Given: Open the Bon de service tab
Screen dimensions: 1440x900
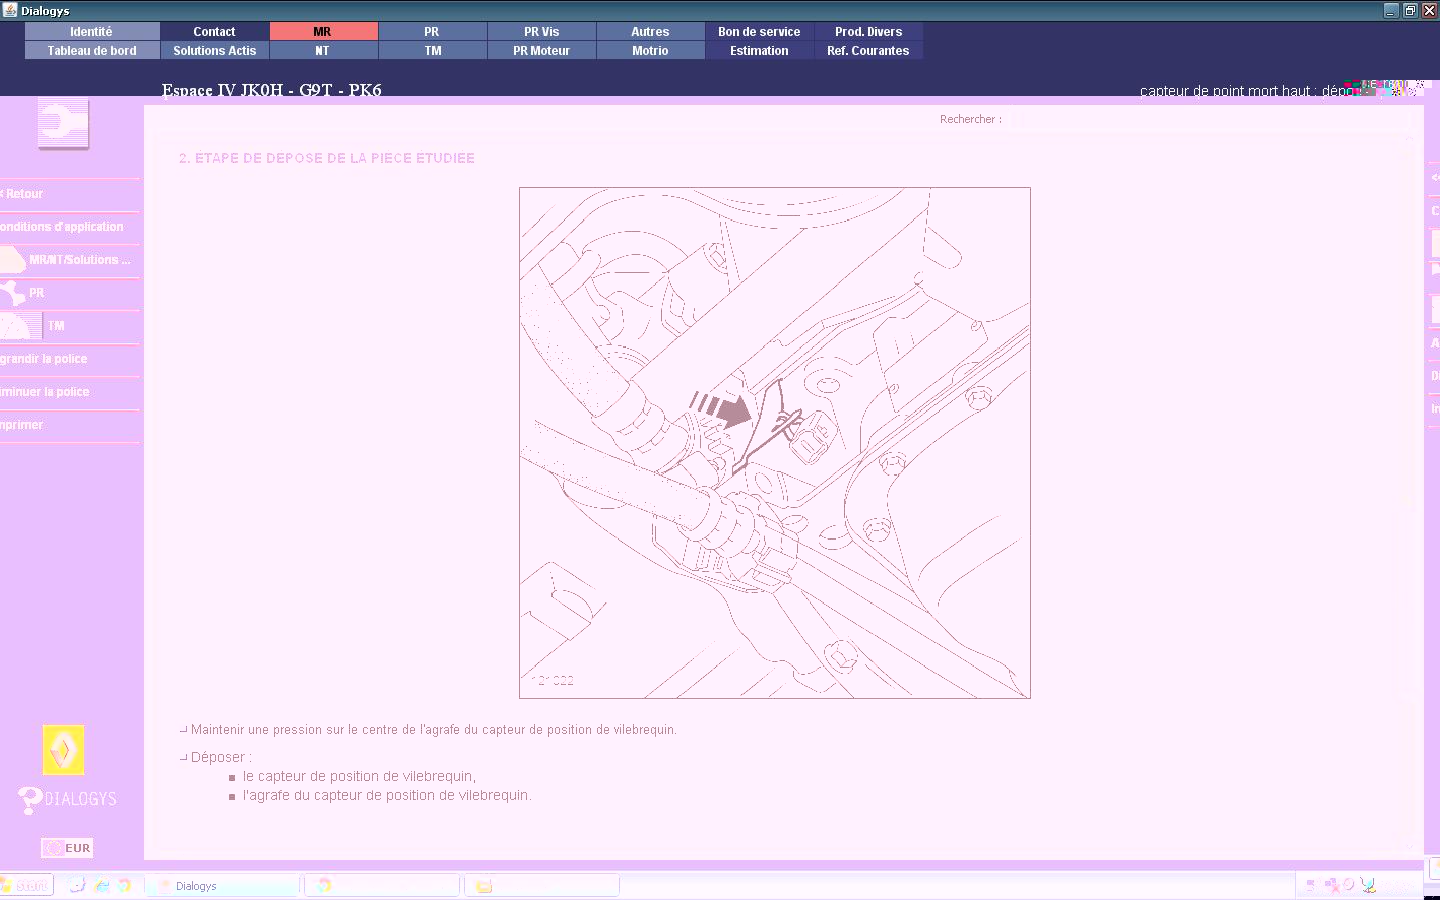Looking at the screenshot, I should click(759, 32).
